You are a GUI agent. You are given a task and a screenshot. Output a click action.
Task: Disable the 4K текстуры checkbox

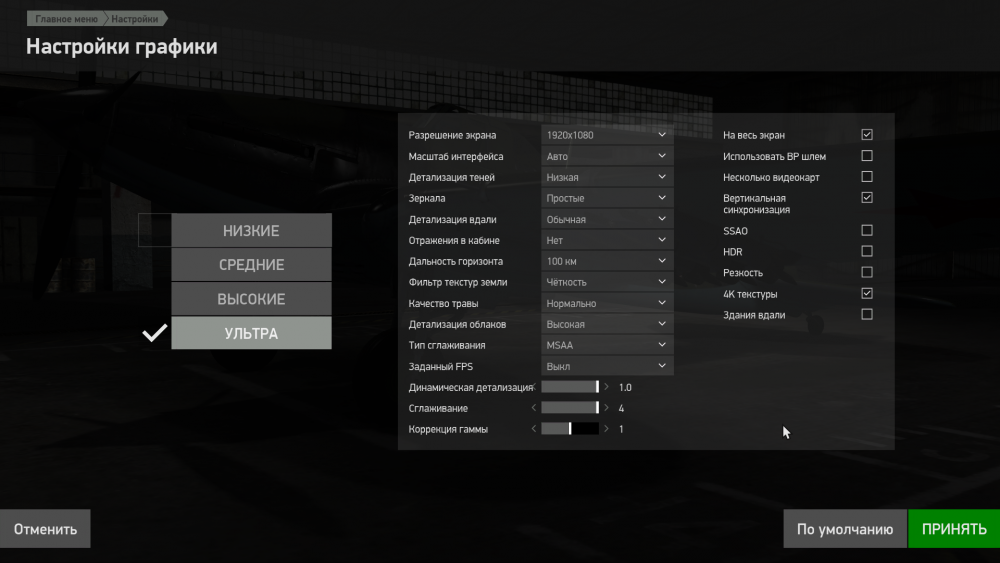pyautogui.click(x=867, y=293)
